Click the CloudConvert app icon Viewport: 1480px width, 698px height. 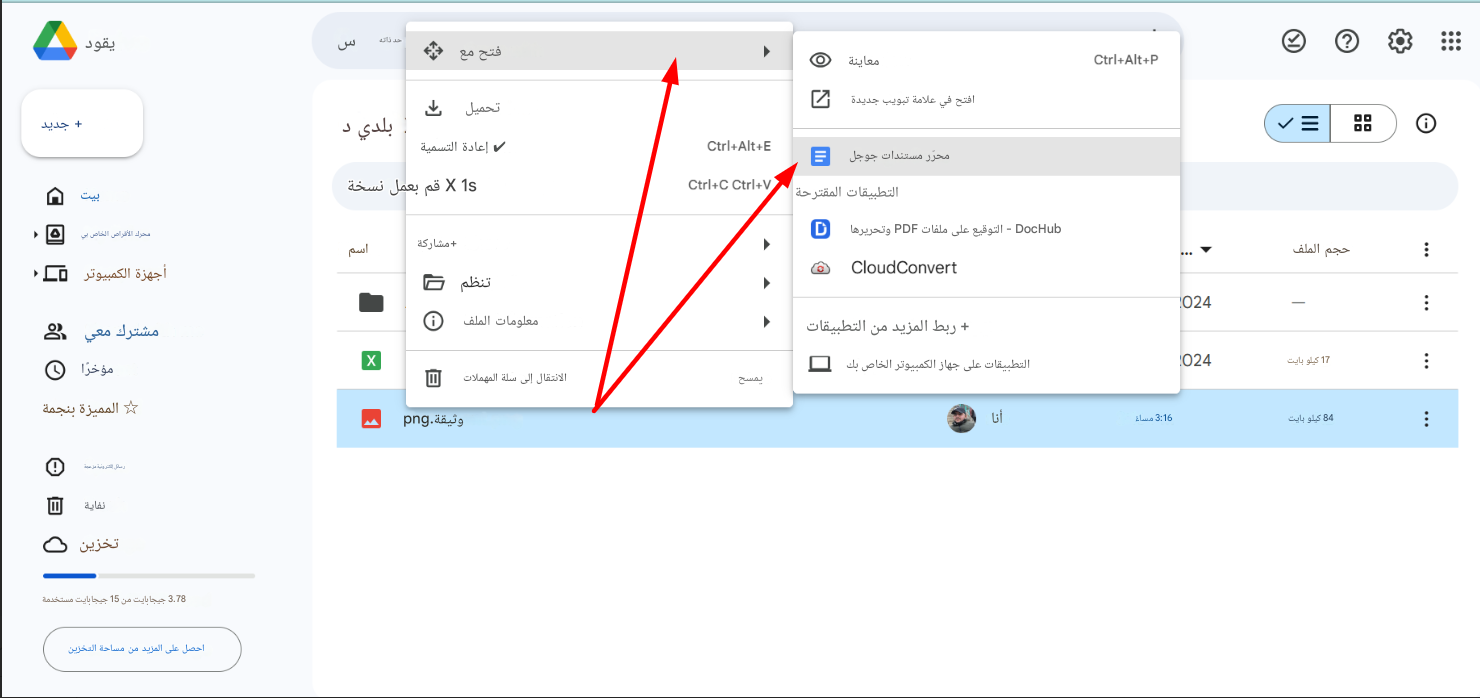[820, 268]
